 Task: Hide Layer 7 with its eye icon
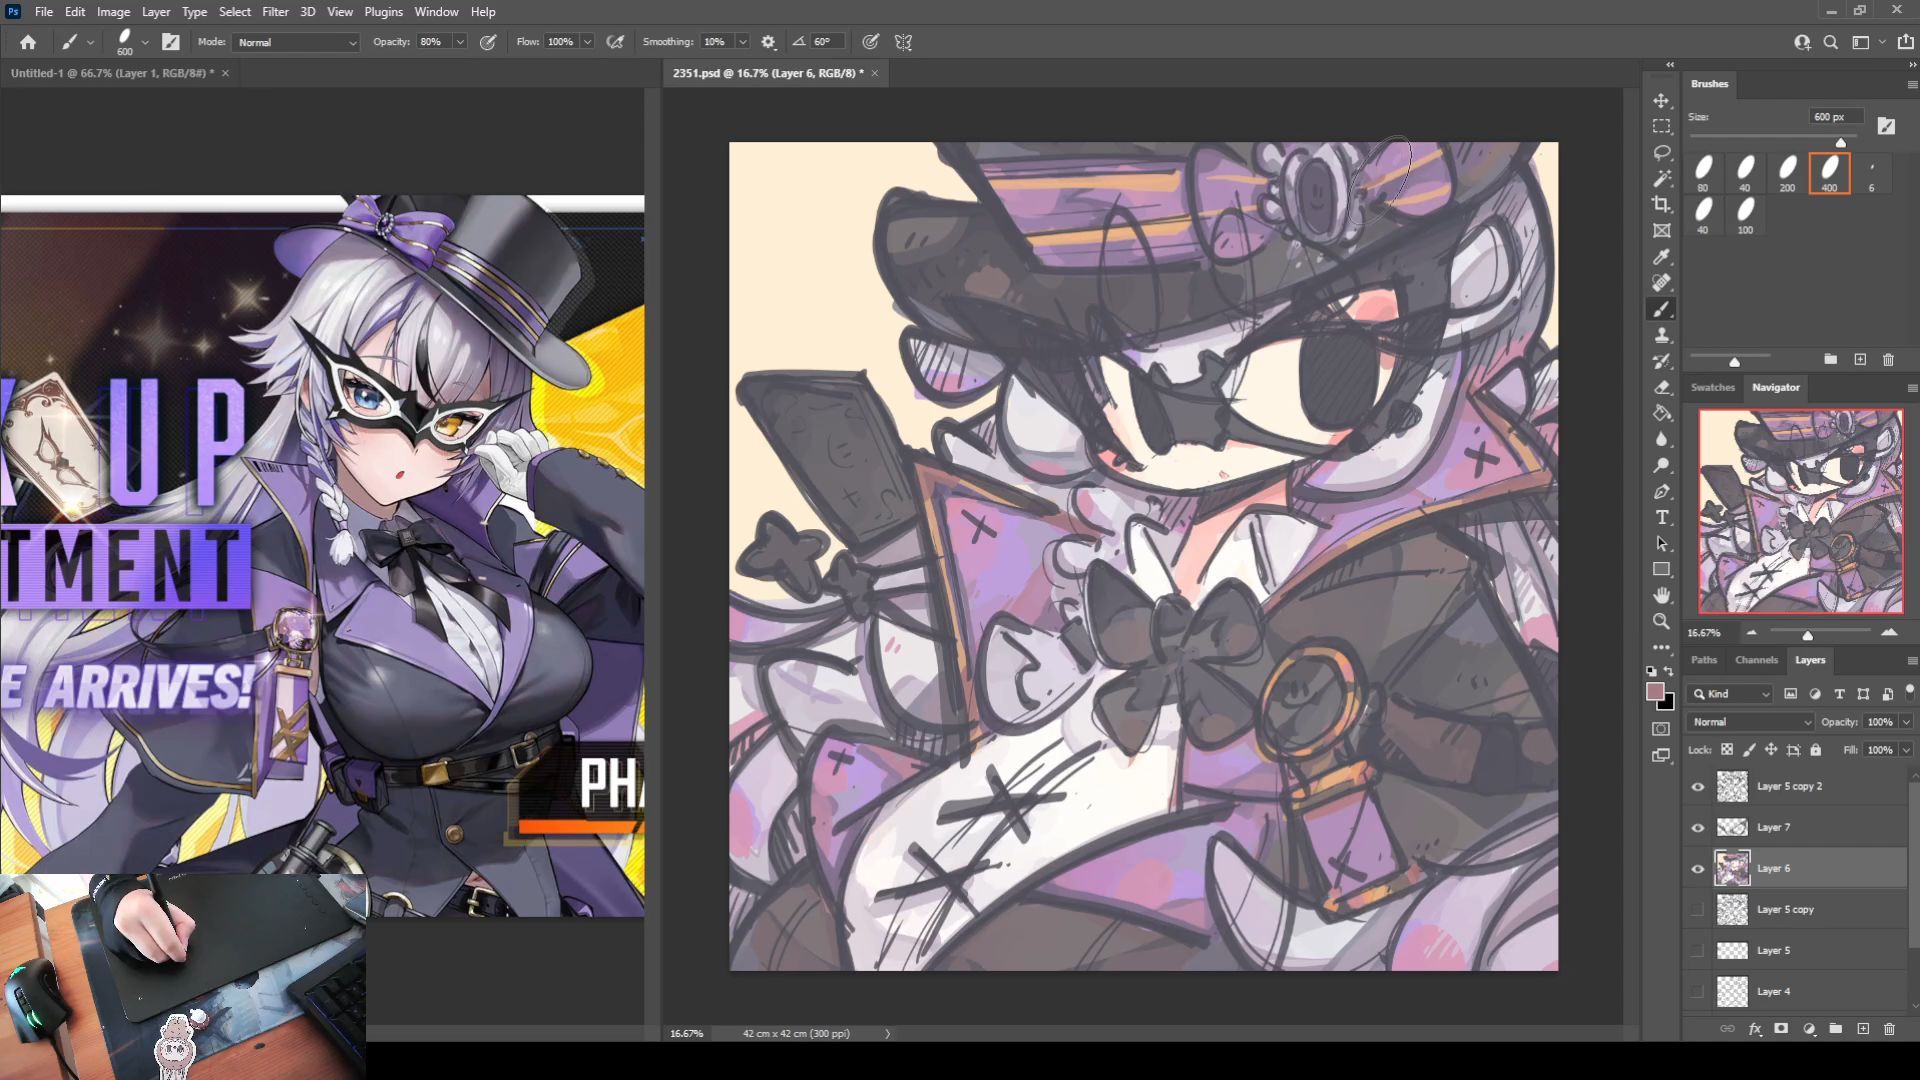(x=1697, y=828)
